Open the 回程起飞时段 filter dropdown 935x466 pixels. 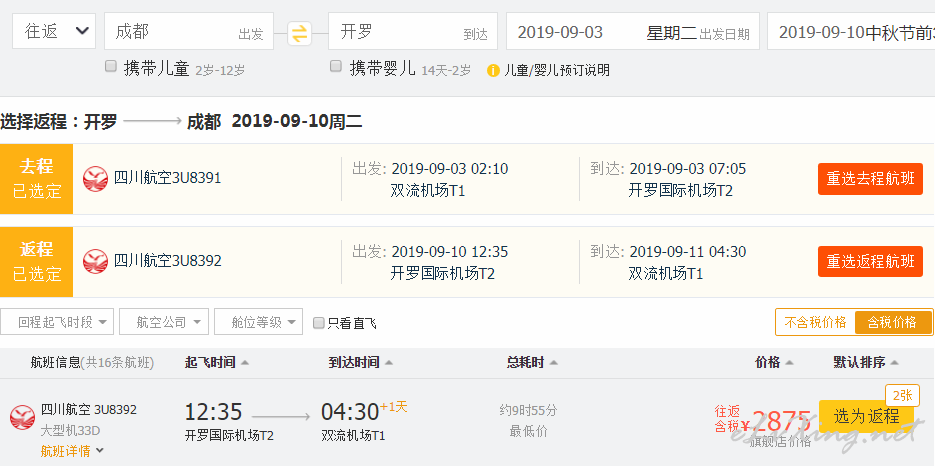(x=57, y=322)
